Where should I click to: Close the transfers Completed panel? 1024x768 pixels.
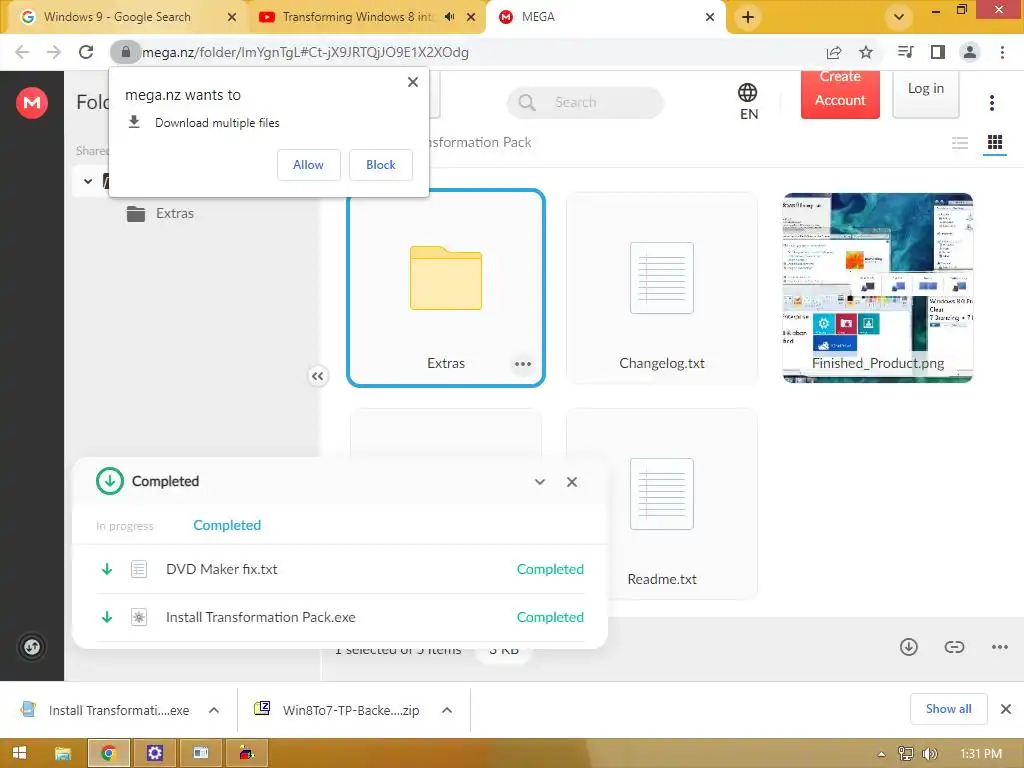click(572, 482)
